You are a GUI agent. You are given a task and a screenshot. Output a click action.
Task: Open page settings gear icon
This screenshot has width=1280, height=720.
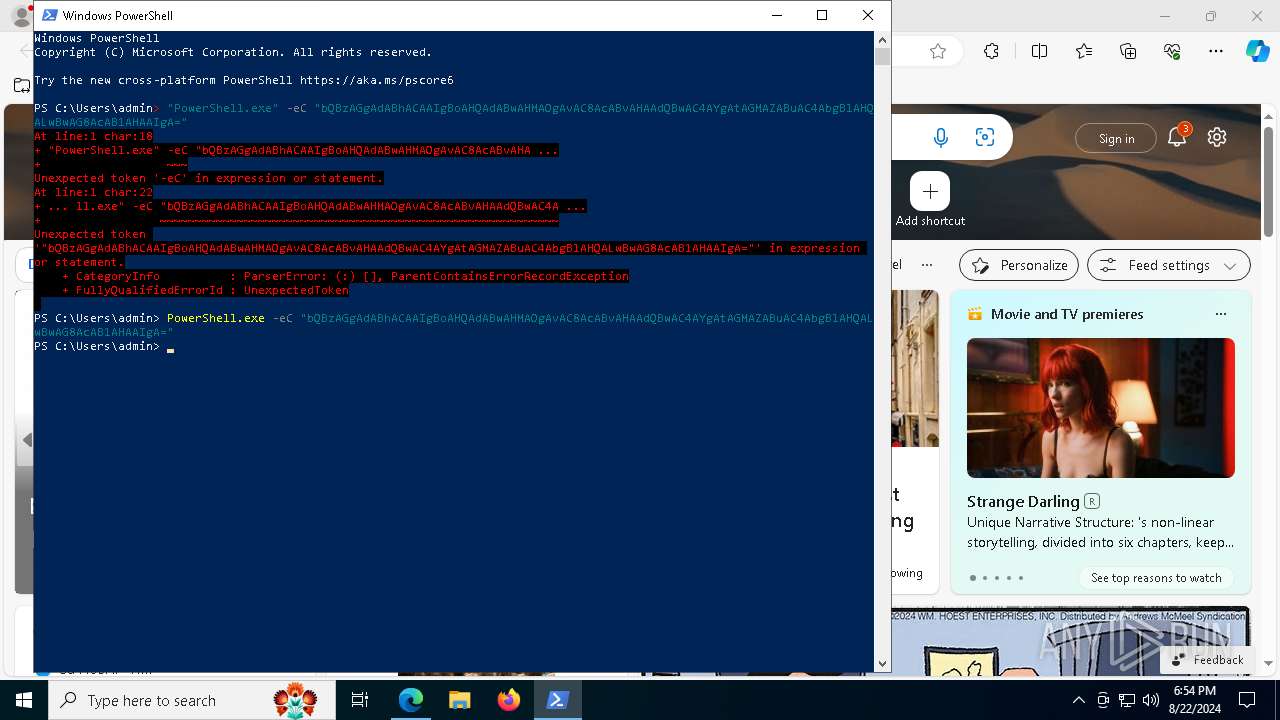tap(1217, 138)
